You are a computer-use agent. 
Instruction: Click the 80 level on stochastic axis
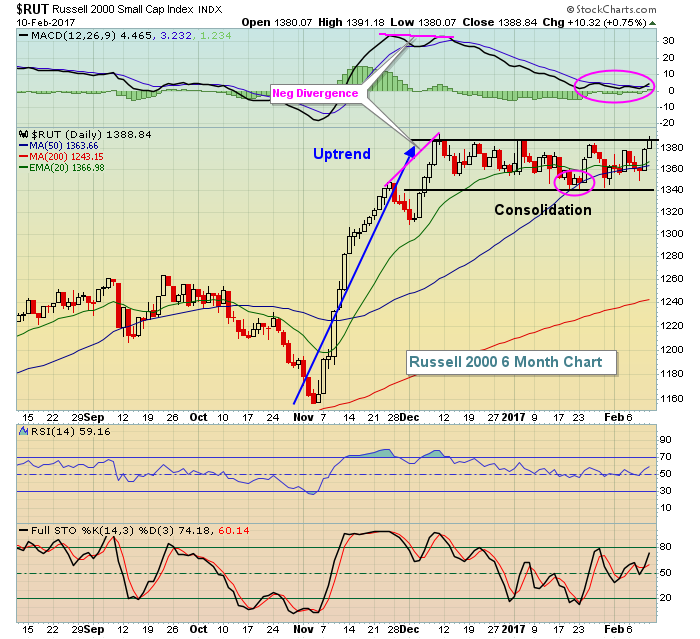point(666,547)
